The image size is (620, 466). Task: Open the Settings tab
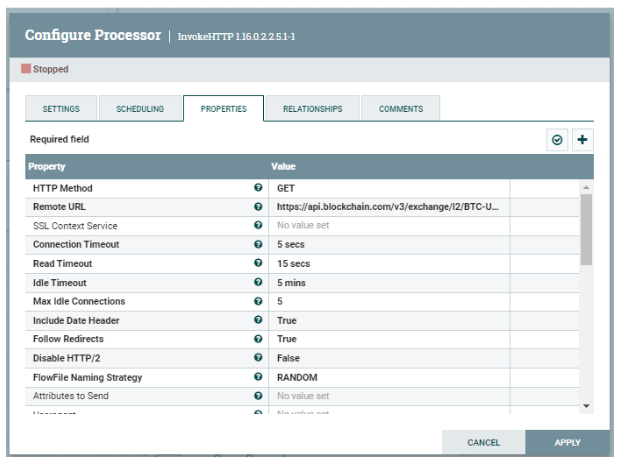point(61,108)
